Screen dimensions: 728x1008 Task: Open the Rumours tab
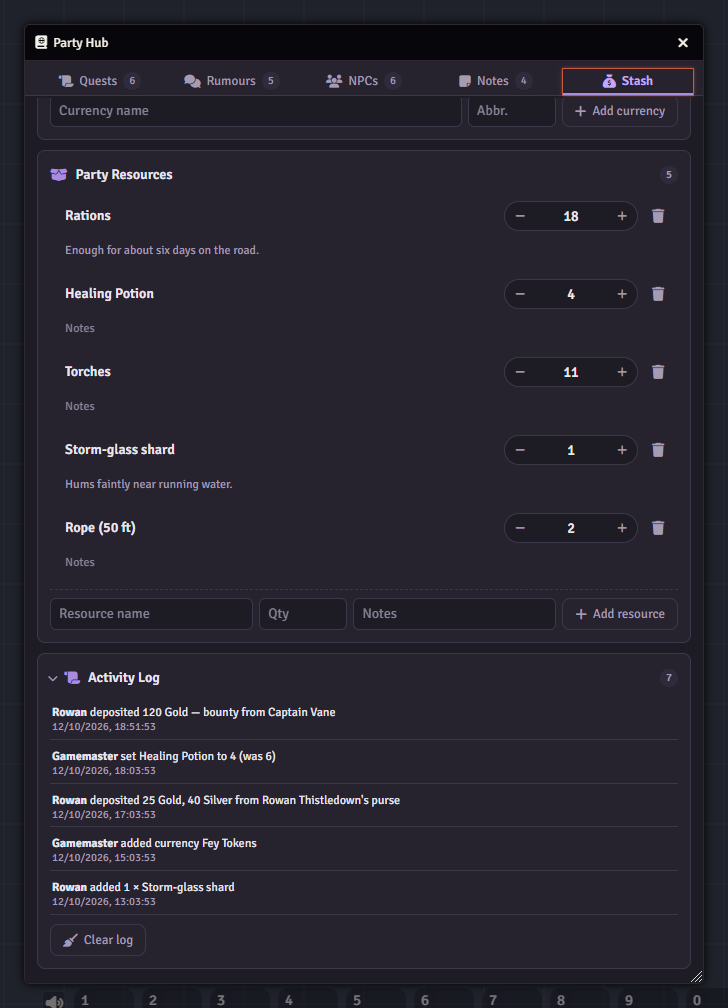tap(231, 81)
